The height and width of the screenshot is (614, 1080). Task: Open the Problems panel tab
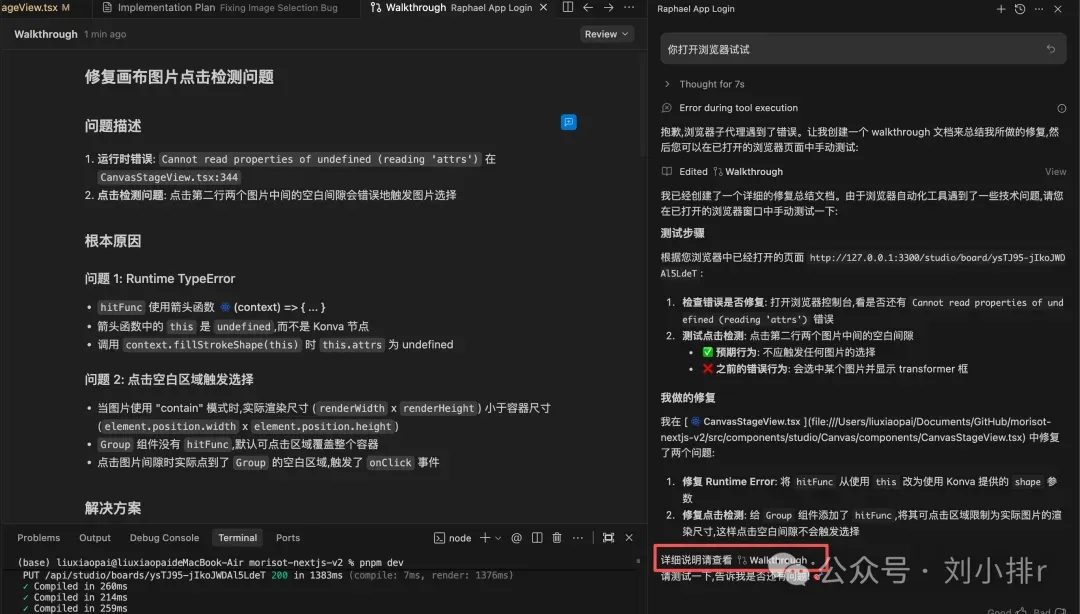[x=38, y=537]
